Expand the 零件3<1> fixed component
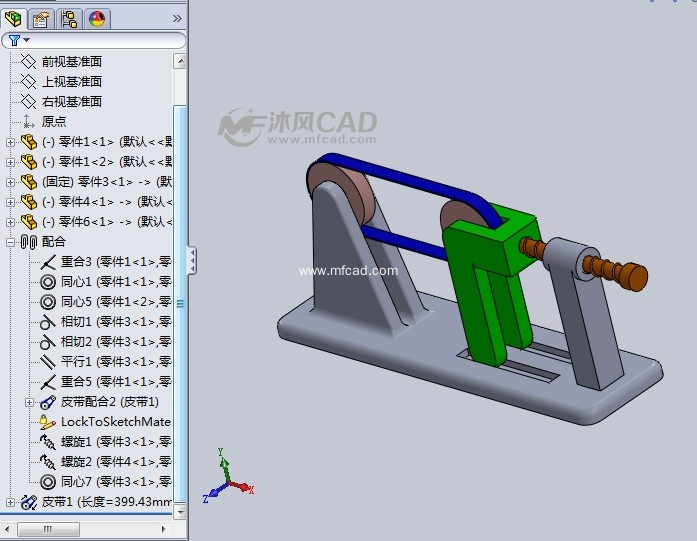Screen dimensions: 697x541 tap(11, 182)
